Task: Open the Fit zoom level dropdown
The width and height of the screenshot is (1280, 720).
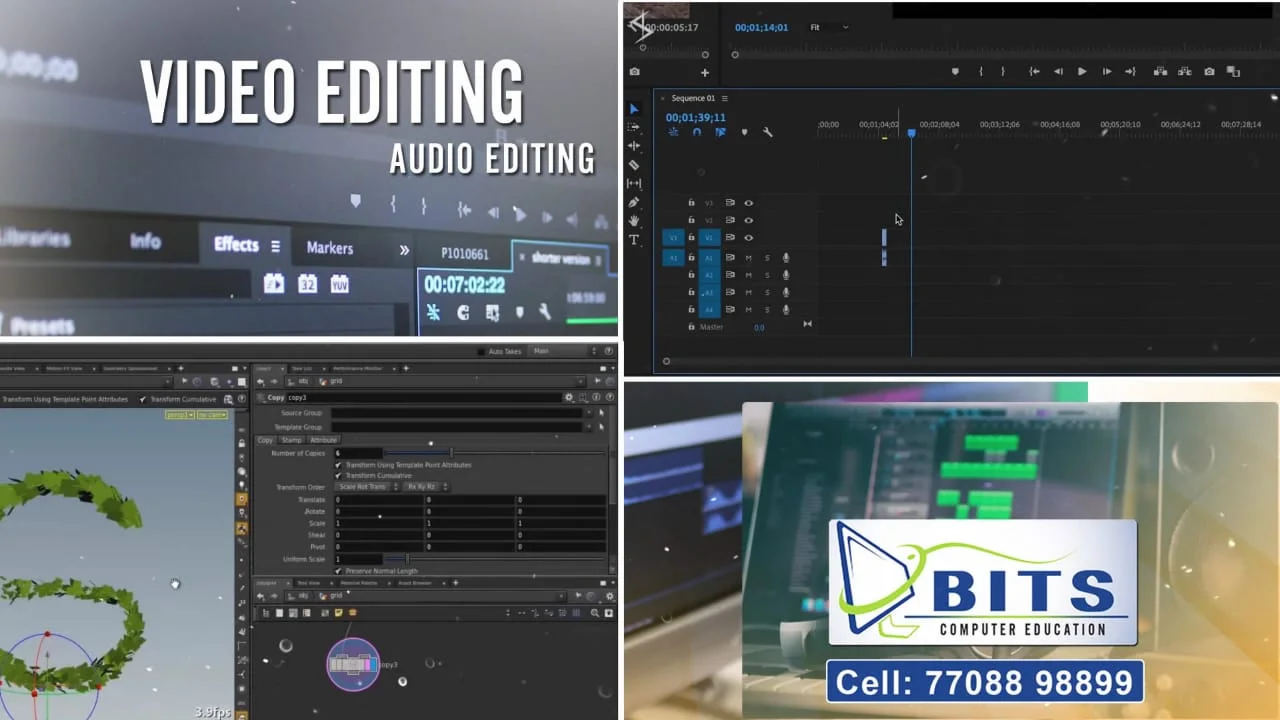Action: [x=828, y=27]
